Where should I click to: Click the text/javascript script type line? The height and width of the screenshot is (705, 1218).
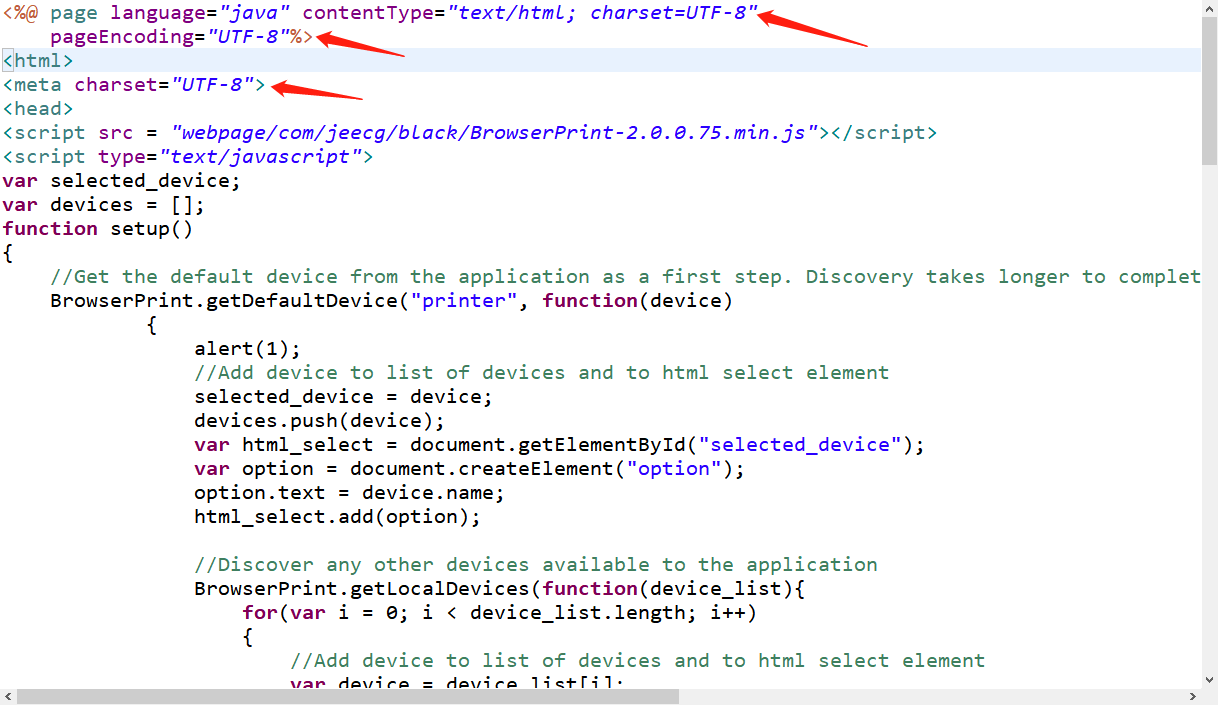[x=188, y=157]
